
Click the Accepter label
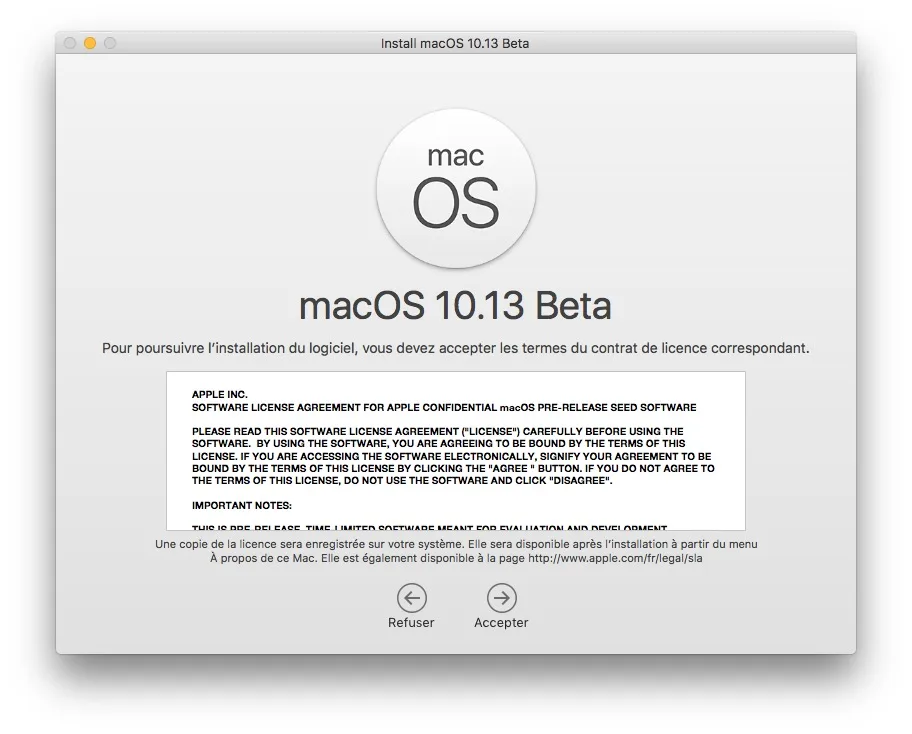click(x=501, y=622)
